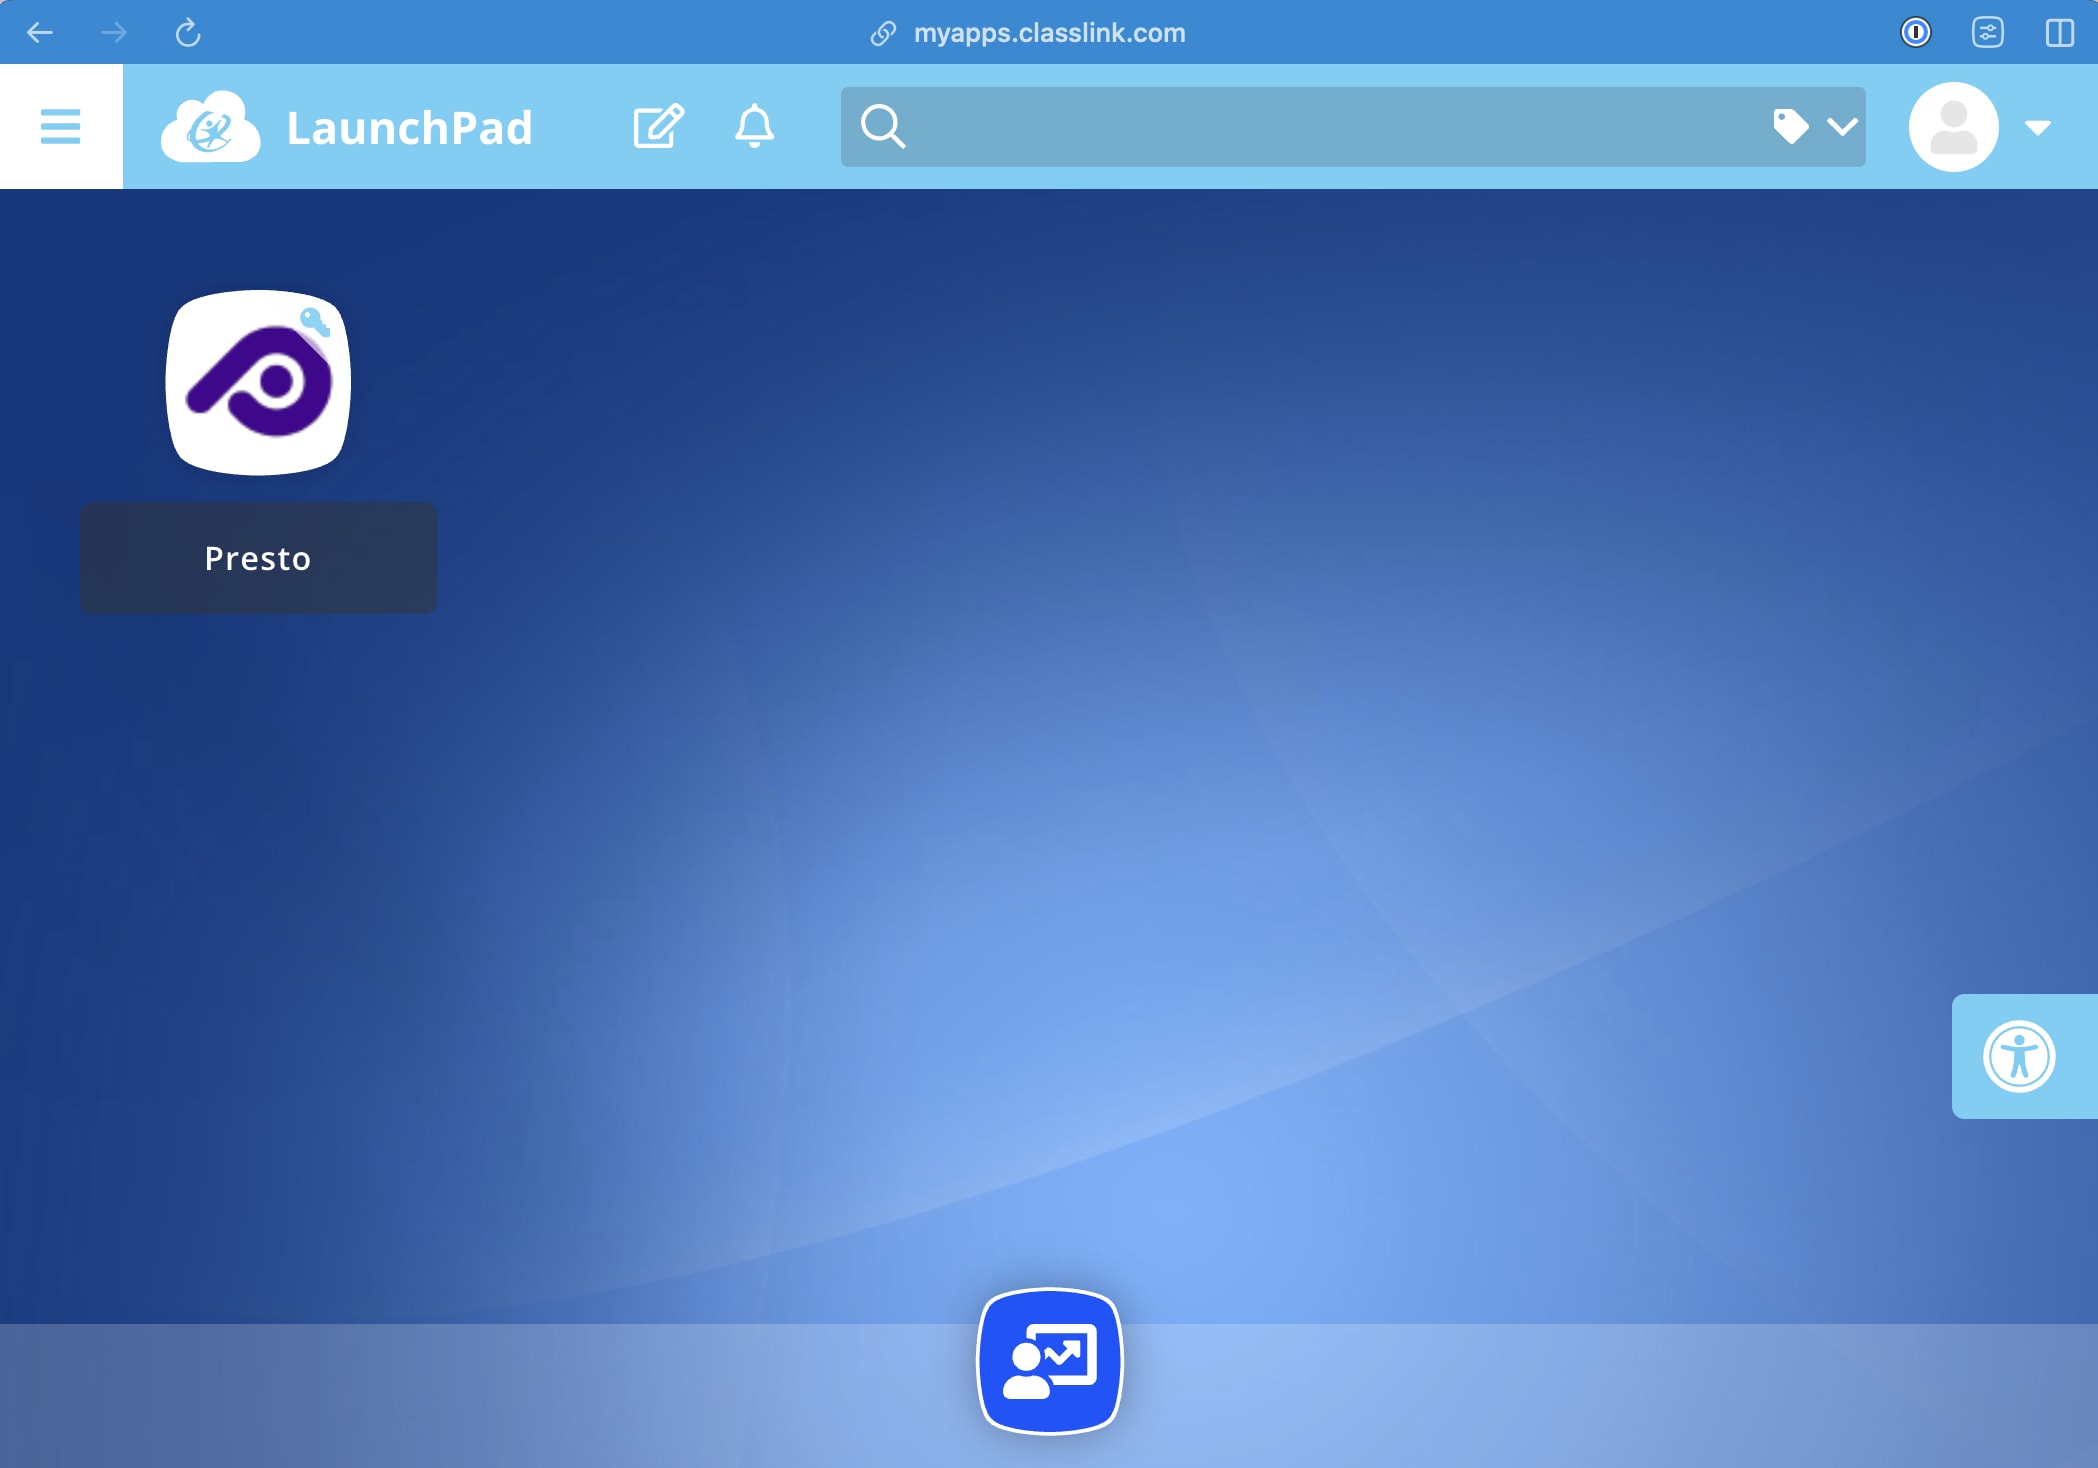Image resolution: width=2098 pixels, height=1468 pixels.
Task: Open the notifications bell
Action: click(x=754, y=126)
